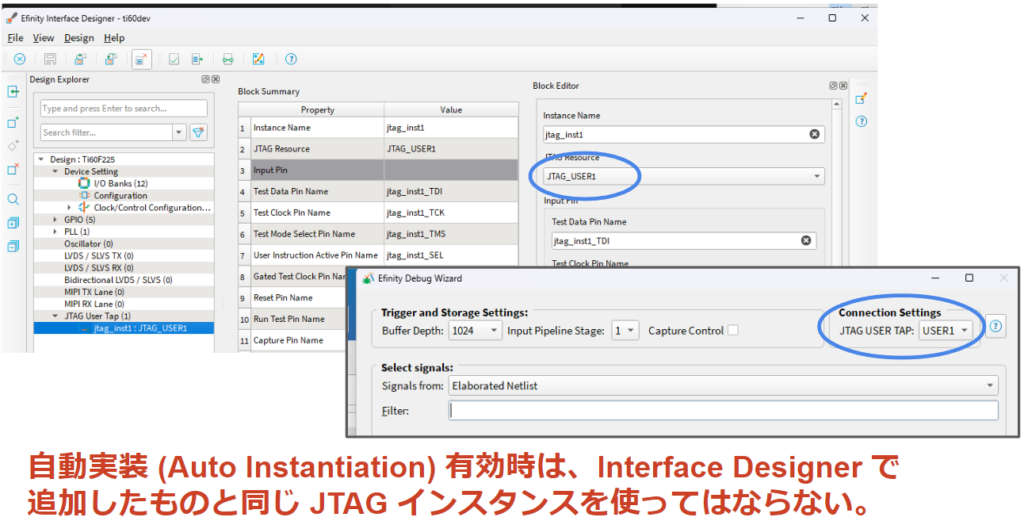Image resolution: width=1024 pixels, height=521 pixels.
Task: Toggle the Capture Control checkbox
Action: [733, 330]
